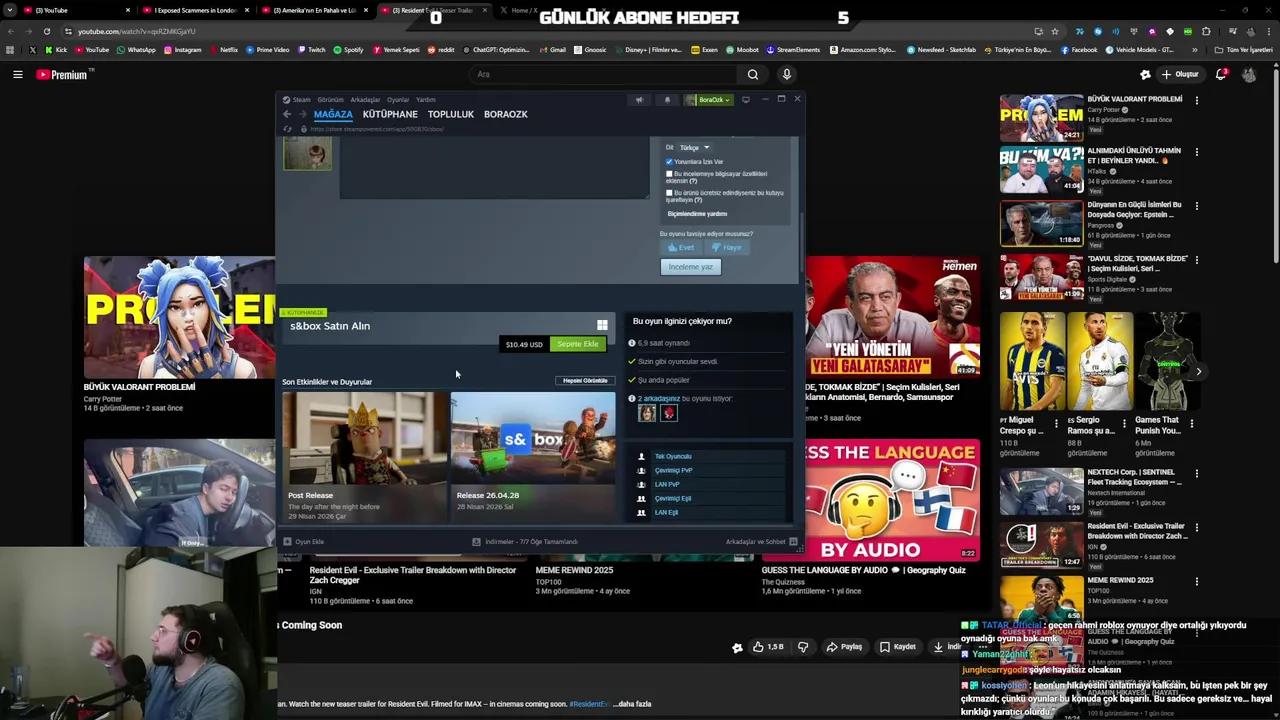
Task: Open options for MEME REWIND 2025 sidebar video
Action: (x=1196, y=581)
